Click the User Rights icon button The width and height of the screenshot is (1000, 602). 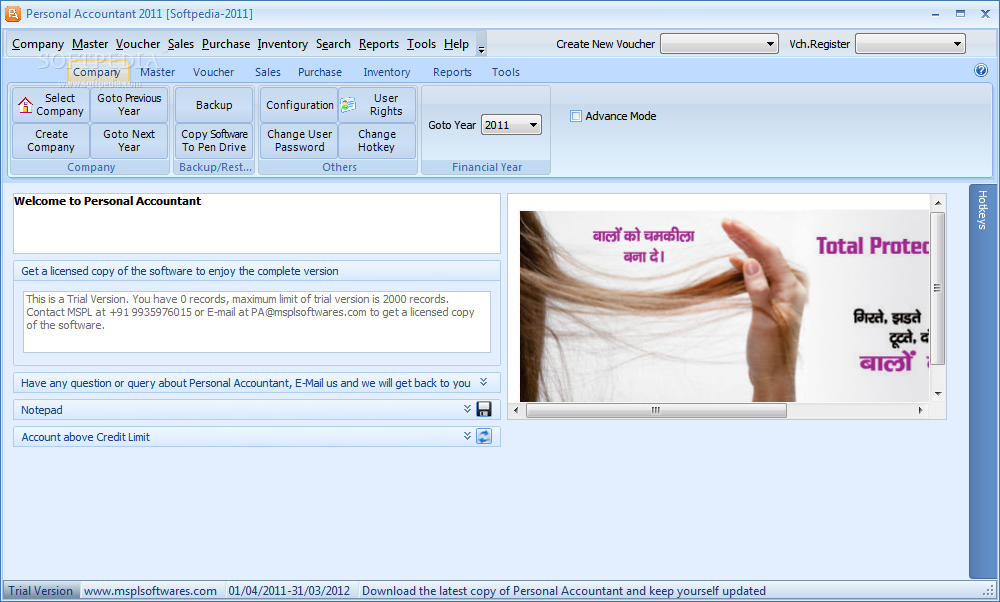[377, 105]
